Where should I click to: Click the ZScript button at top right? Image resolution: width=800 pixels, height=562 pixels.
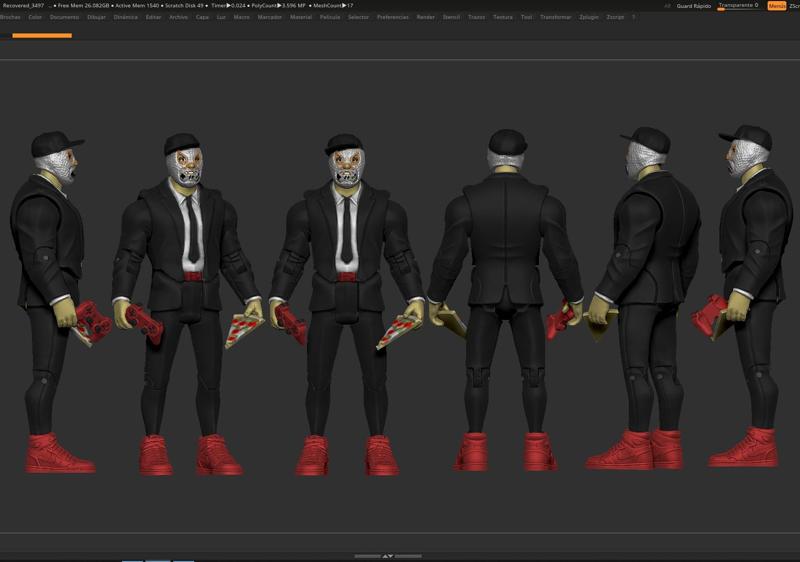[x=795, y=6]
